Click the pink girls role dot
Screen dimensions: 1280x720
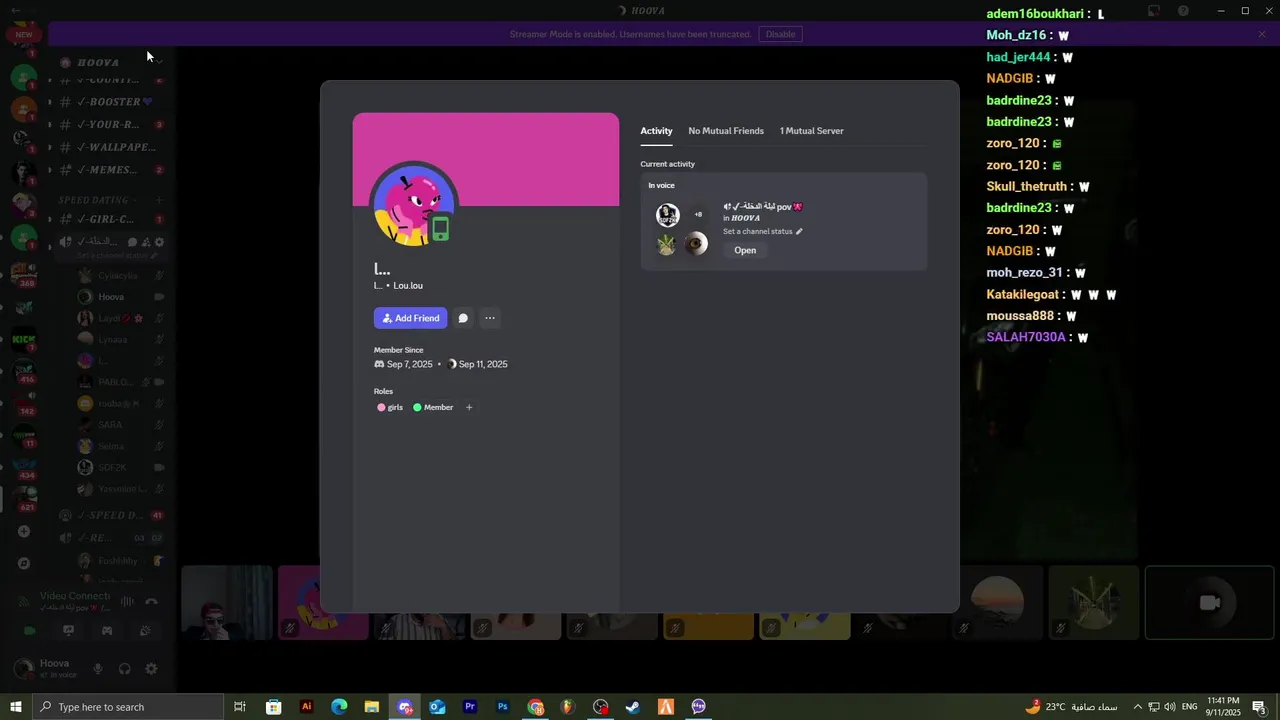[x=381, y=407]
